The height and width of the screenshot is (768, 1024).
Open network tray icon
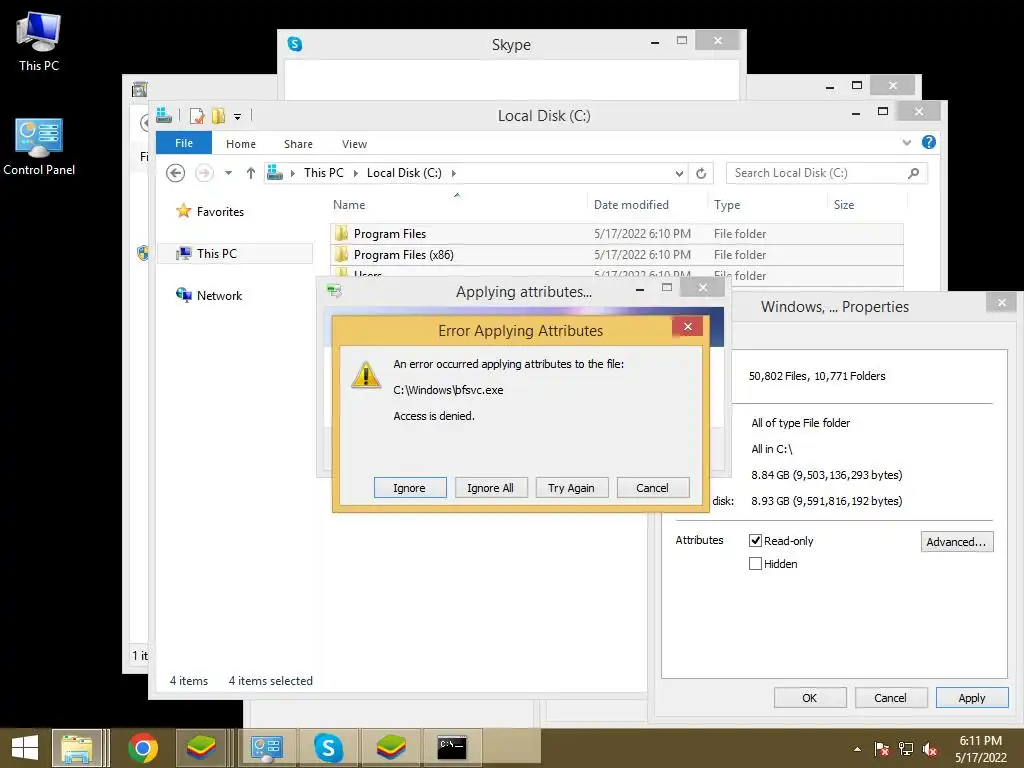pyautogui.click(x=906, y=749)
